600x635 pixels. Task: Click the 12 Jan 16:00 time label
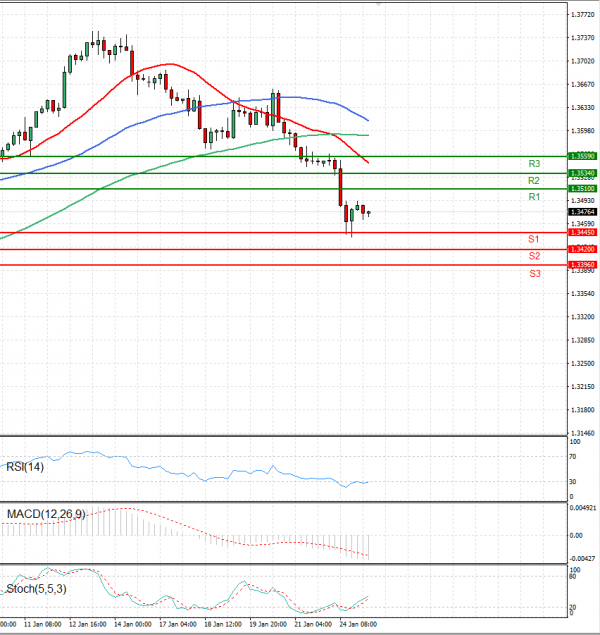87,624
